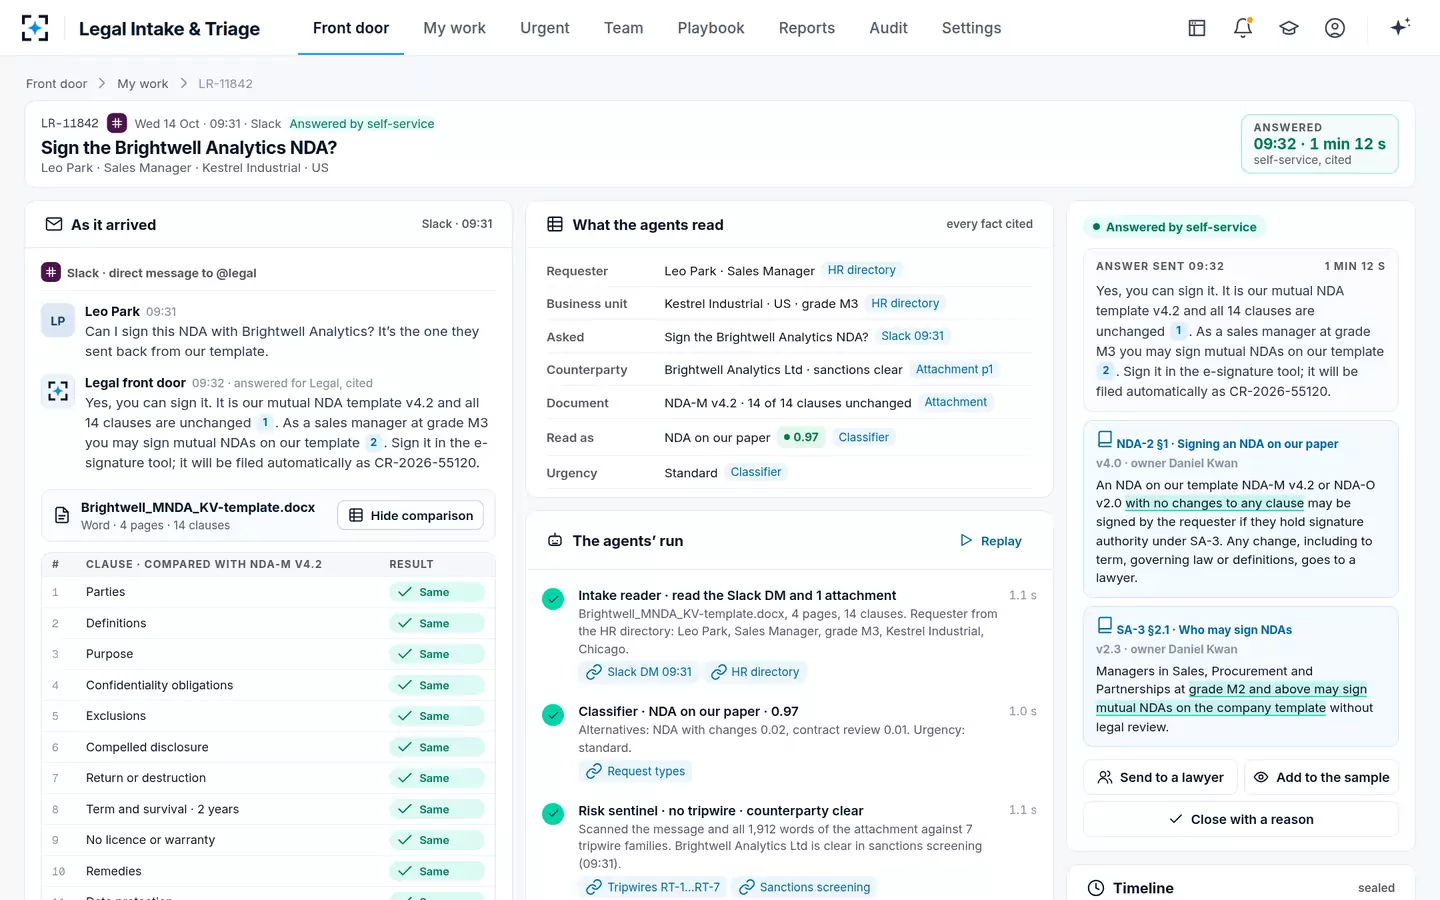1440x900 pixels.
Task: Click the ANSWERED 09:32 summary card
Action: point(1320,144)
